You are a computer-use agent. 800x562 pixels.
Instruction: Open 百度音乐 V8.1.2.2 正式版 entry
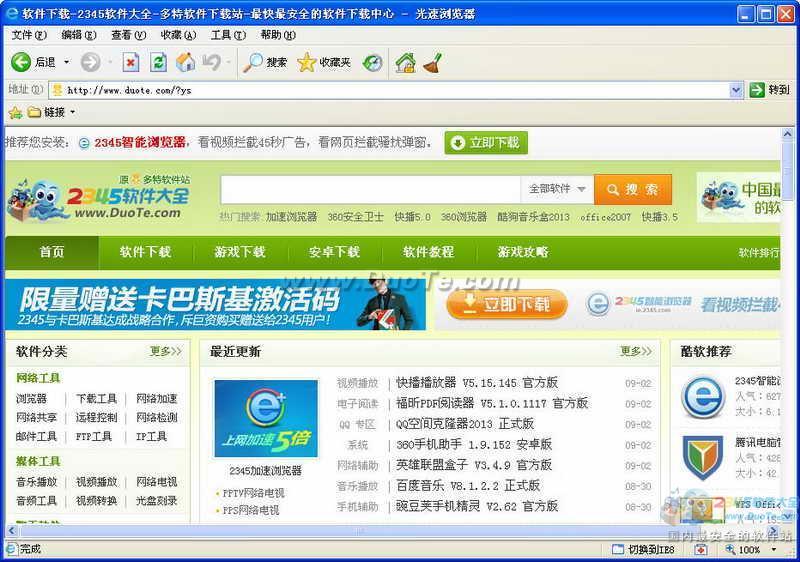(x=468, y=486)
